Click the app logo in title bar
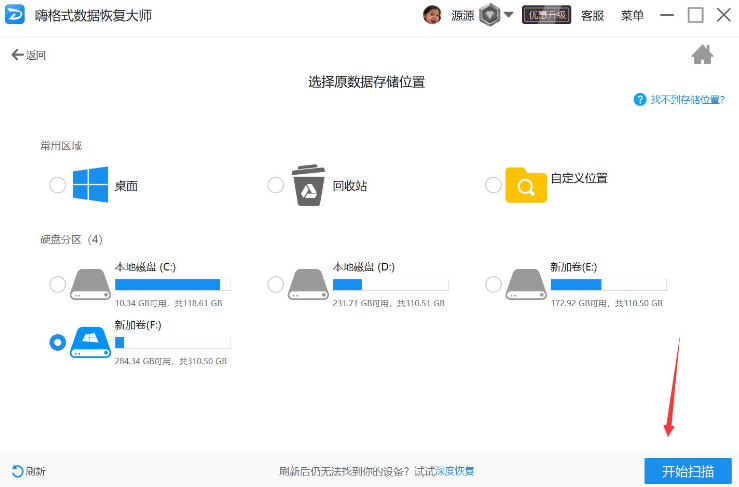The image size is (739, 487). (x=16, y=15)
